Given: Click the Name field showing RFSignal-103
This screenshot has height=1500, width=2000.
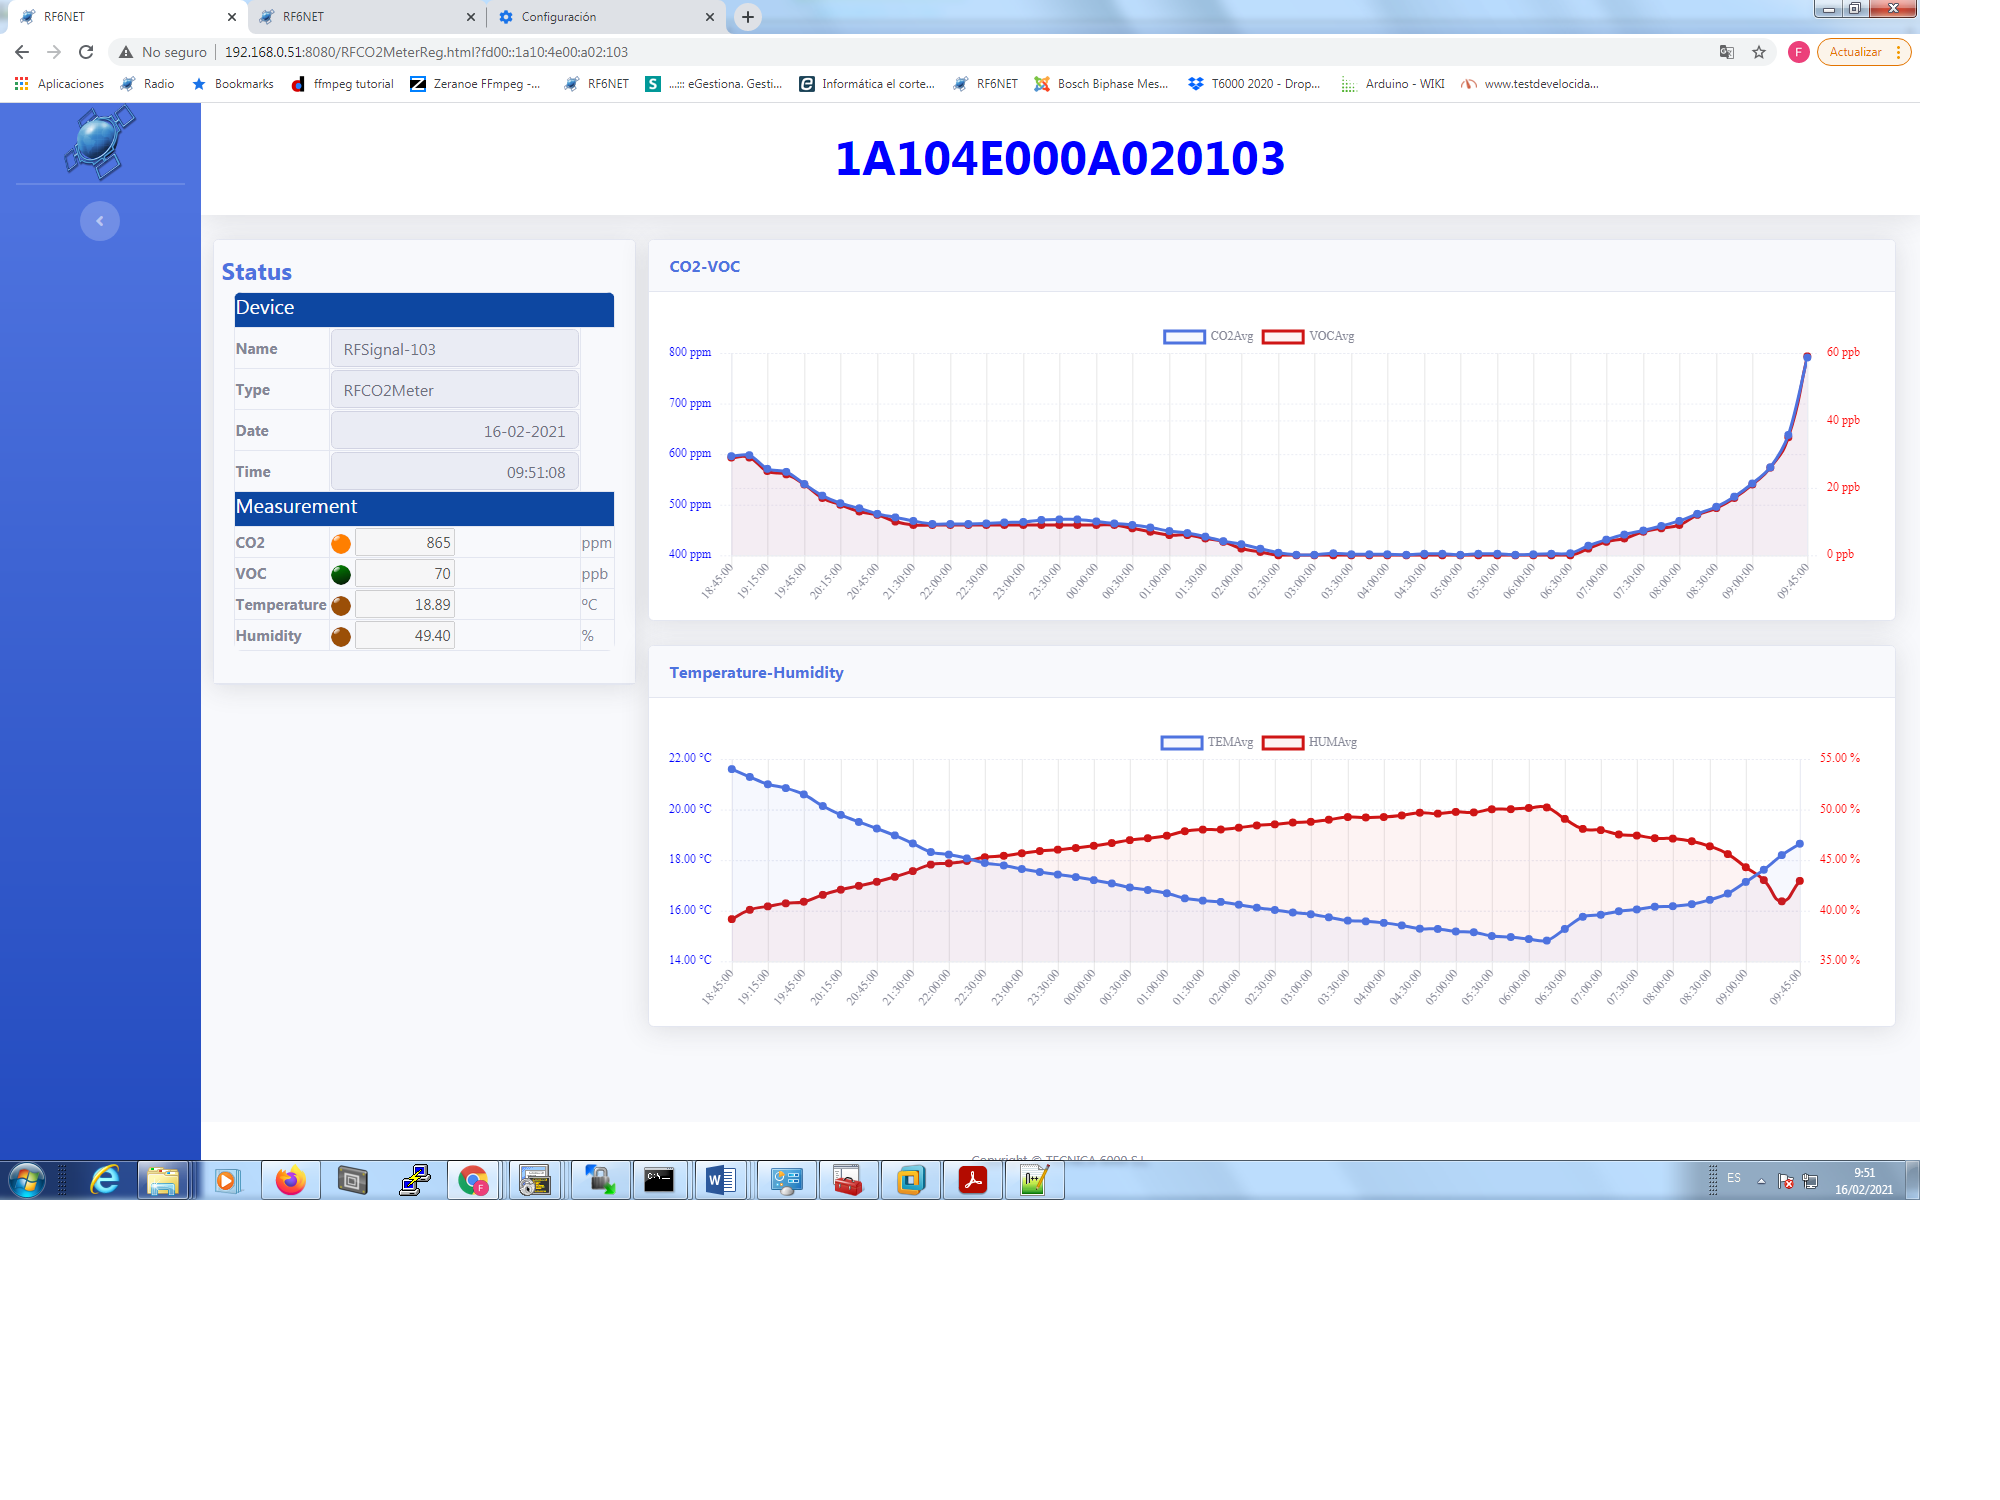Looking at the screenshot, I should 455,349.
